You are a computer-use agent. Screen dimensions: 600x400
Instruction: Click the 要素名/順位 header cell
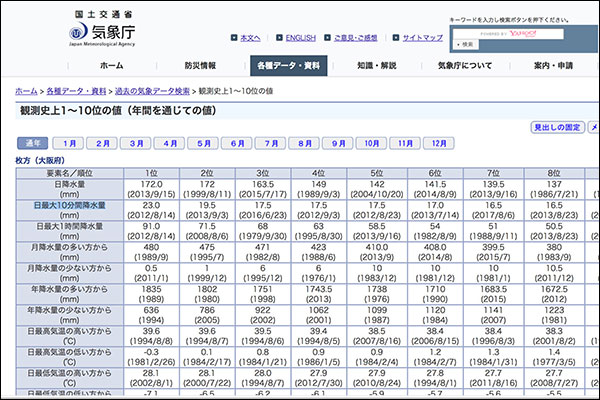click(x=70, y=173)
